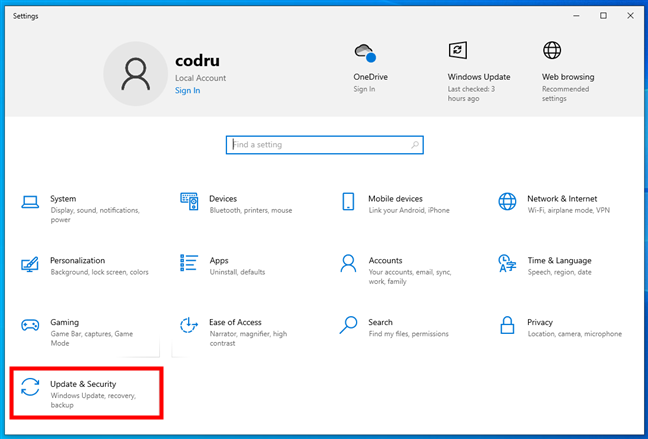Click 'Display, sound, notifications, power' text

[x=95, y=215]
